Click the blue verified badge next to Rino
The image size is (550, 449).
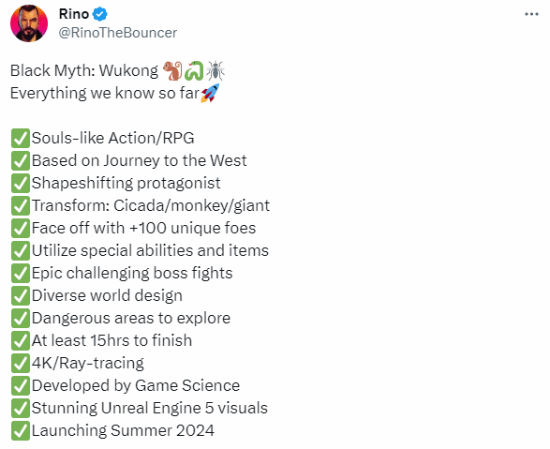[x=100, y=14]
